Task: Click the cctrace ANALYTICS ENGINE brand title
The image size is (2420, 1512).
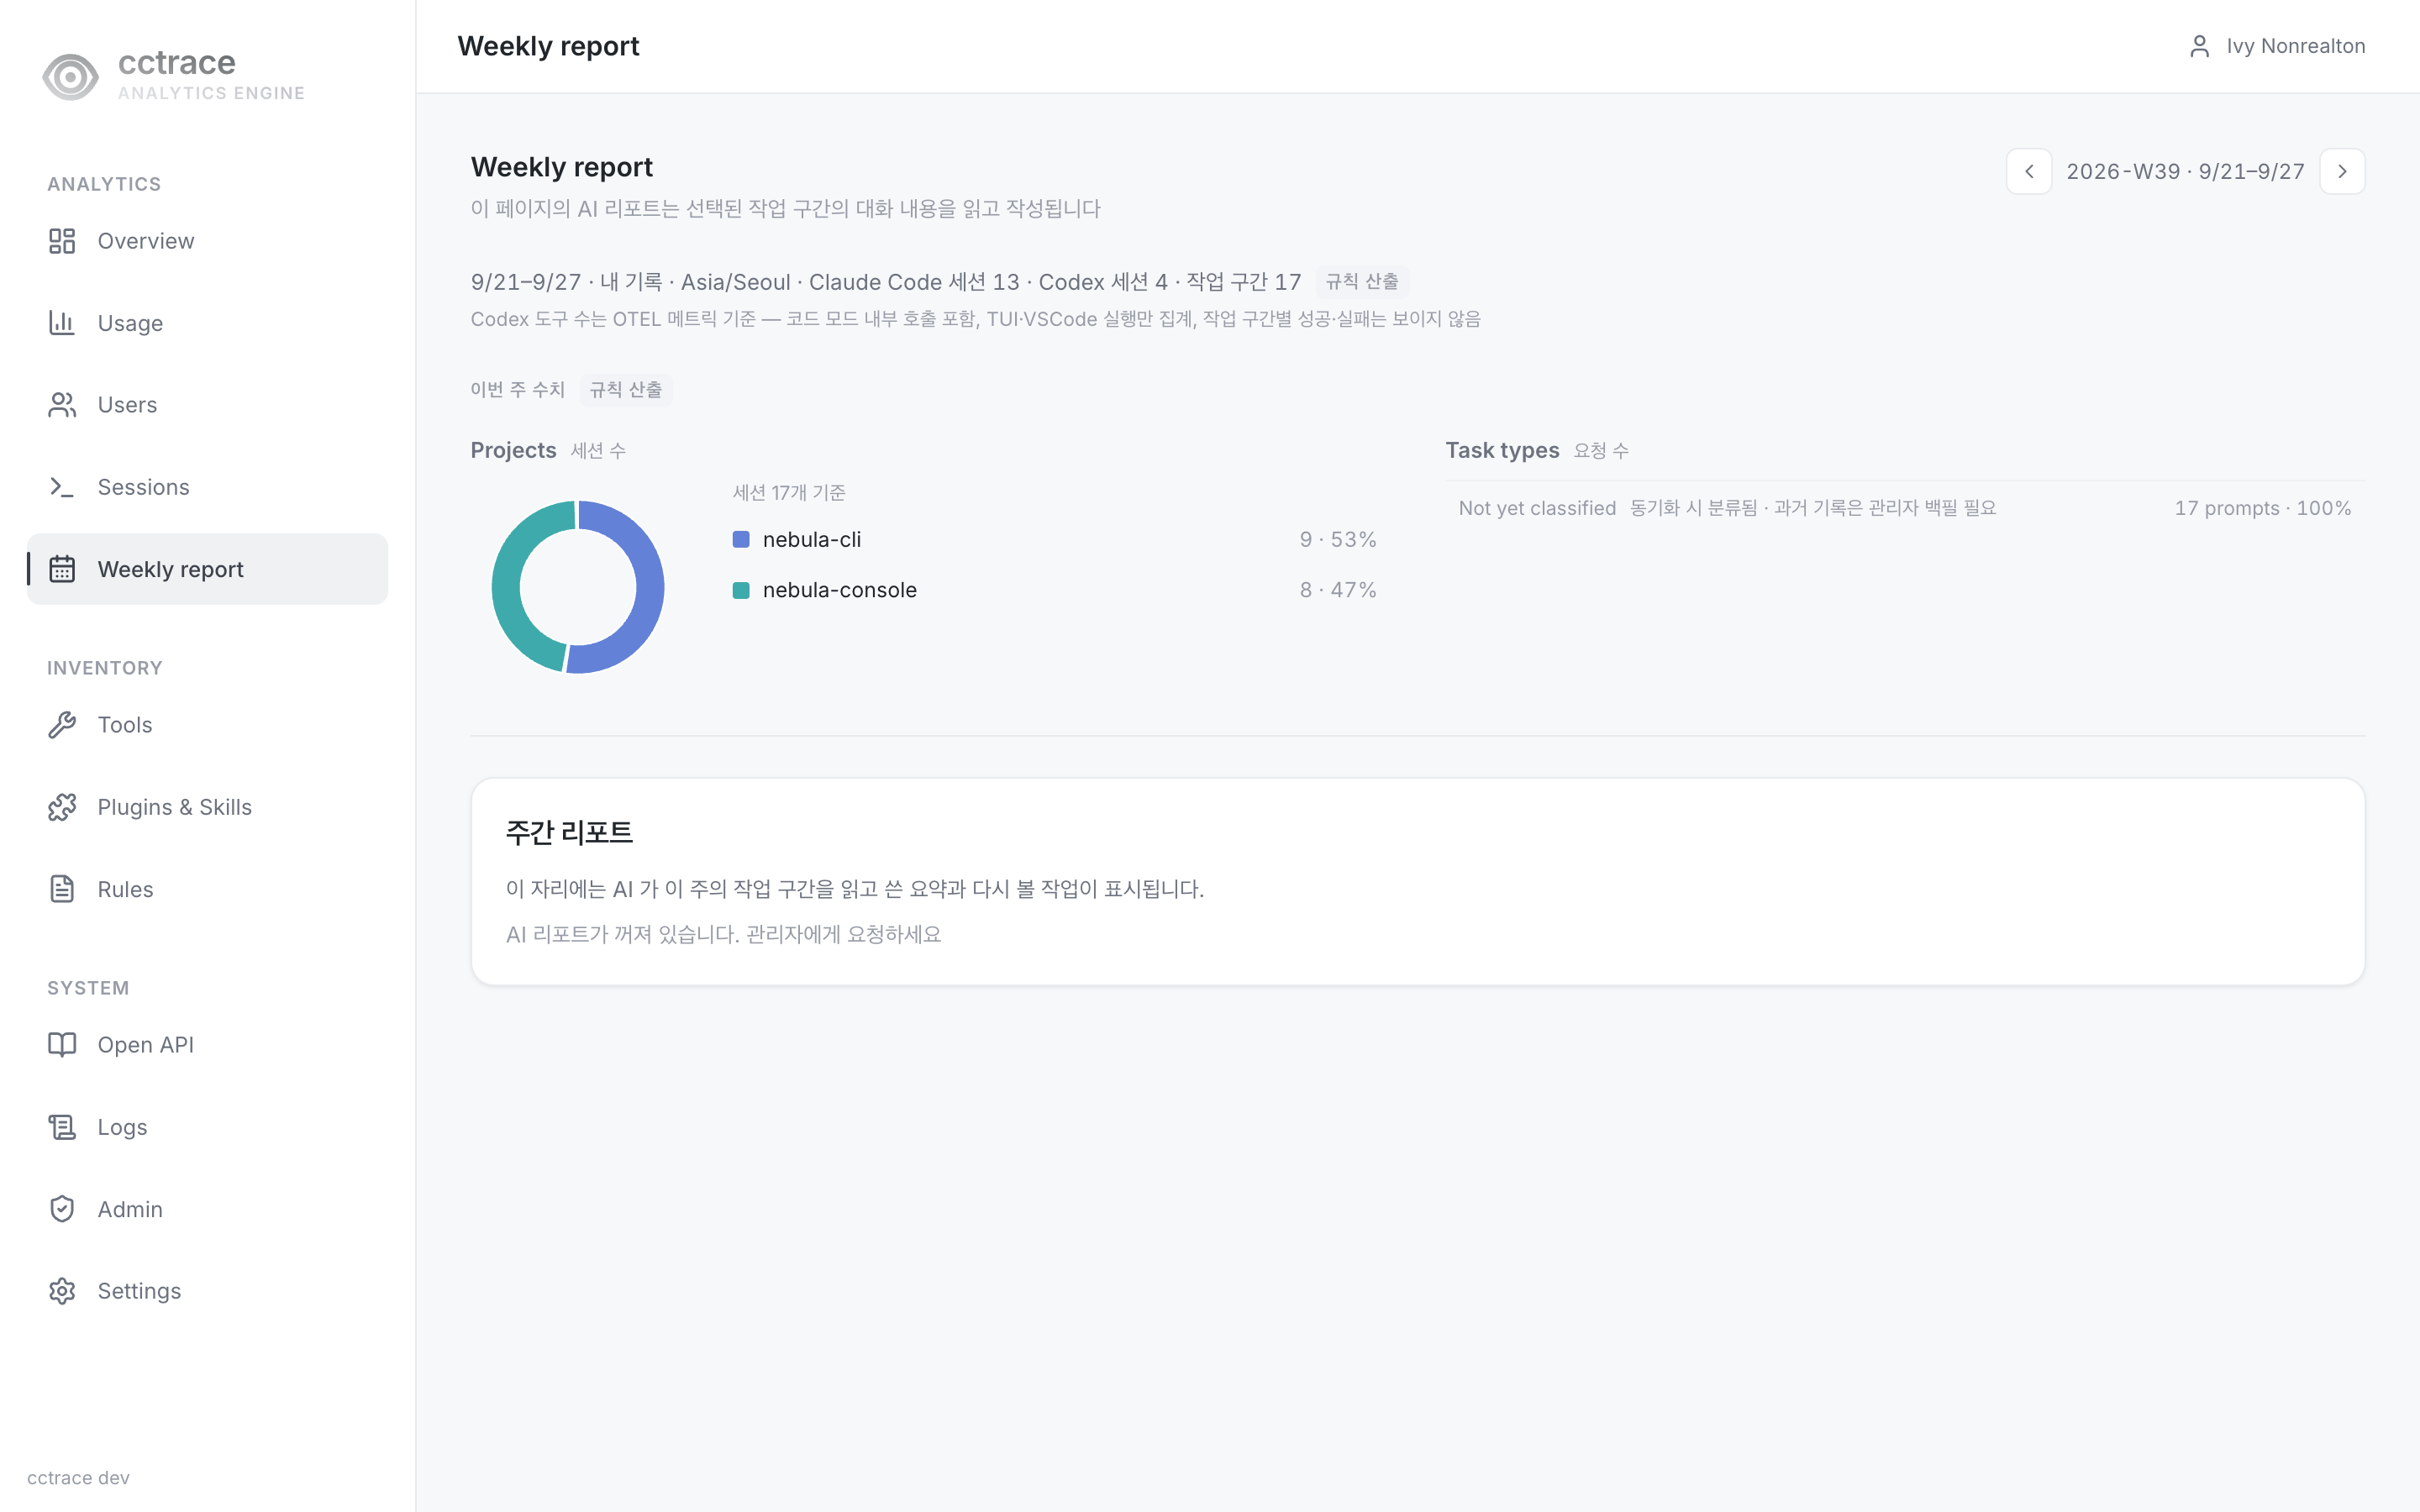Action: (211, 75)
